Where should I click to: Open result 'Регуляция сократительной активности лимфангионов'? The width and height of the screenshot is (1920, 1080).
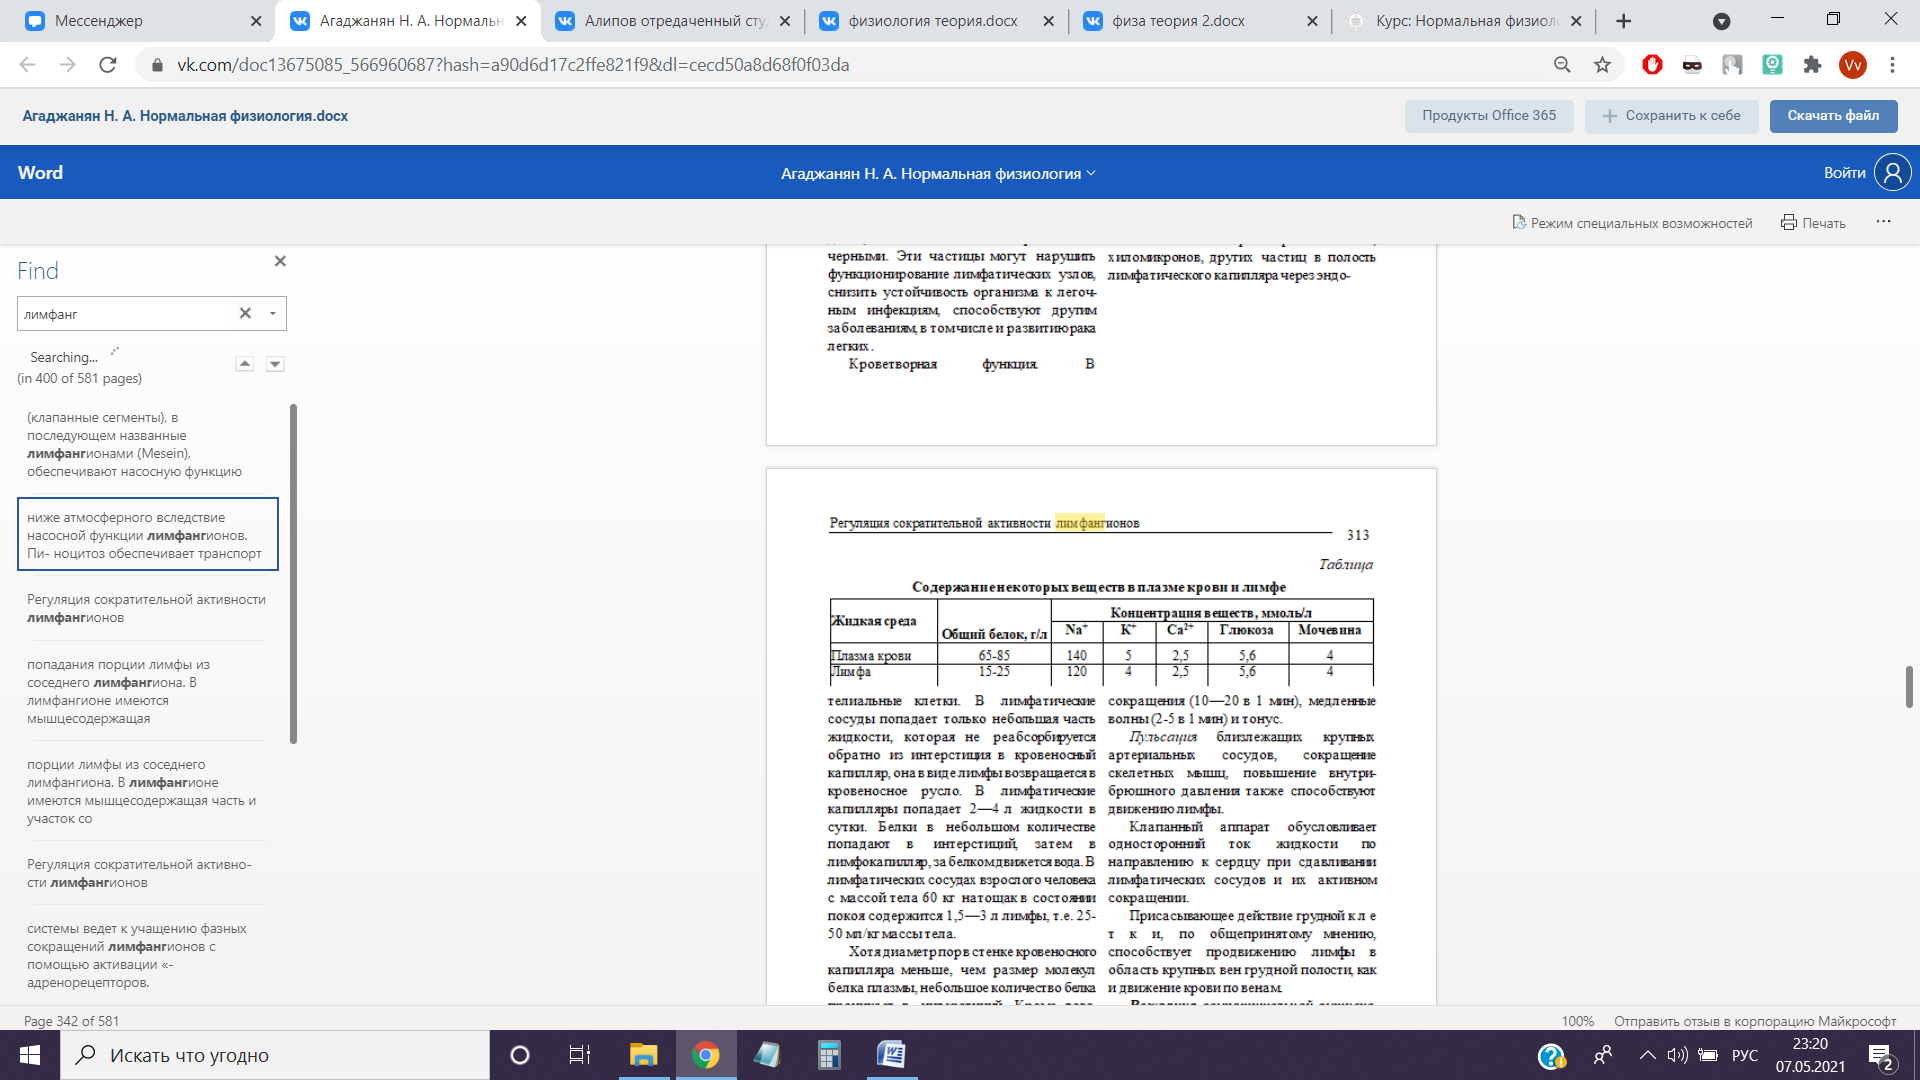point(146,608)
